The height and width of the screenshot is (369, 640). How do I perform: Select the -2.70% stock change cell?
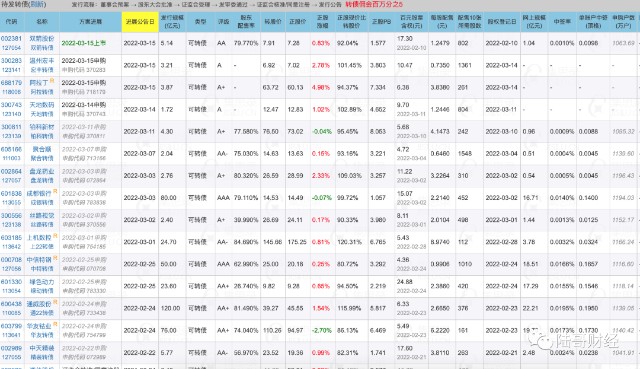322,330
